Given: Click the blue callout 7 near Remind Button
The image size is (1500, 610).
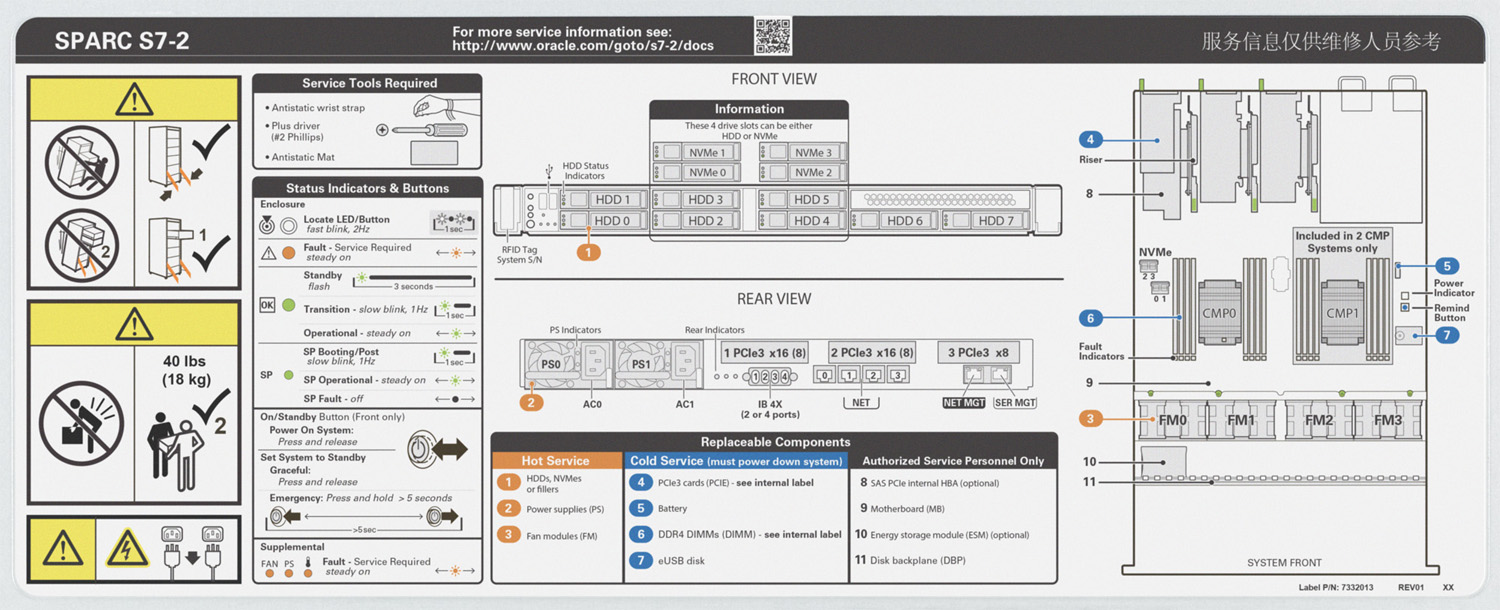Looking at the screenshot, I should click(x=1447, y=336).
